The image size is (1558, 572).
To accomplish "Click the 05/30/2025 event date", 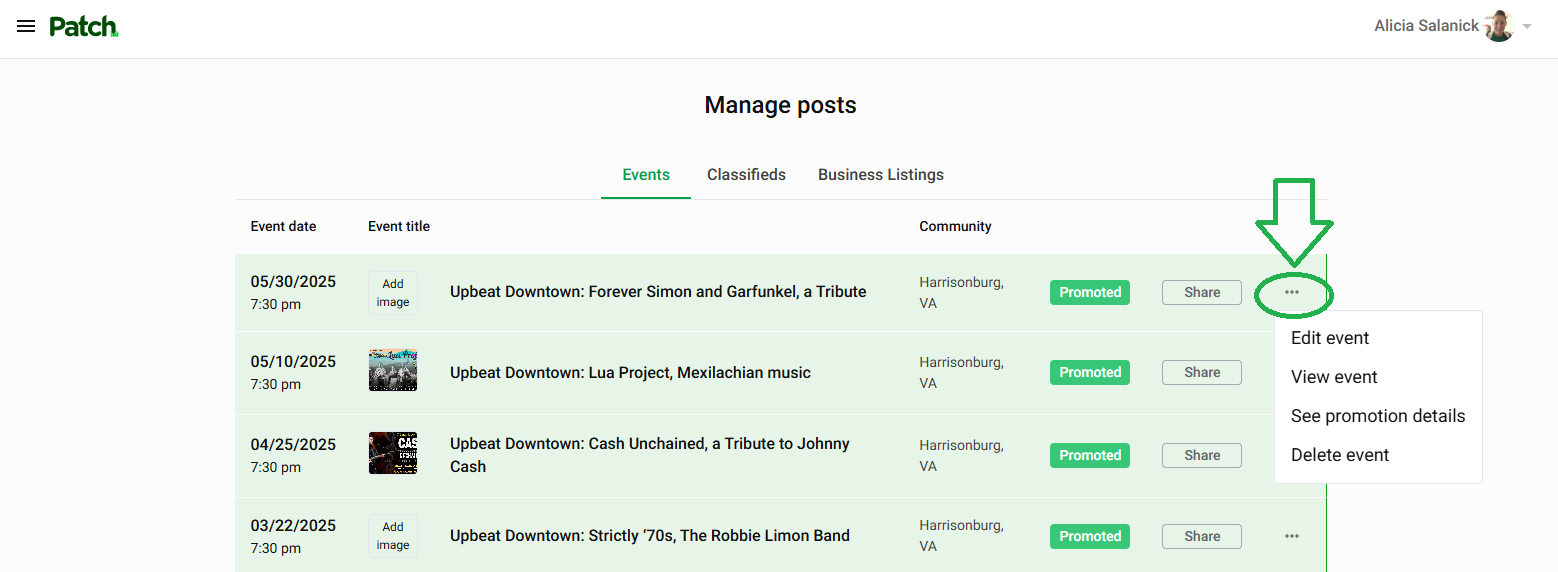I will click(293, 281).
